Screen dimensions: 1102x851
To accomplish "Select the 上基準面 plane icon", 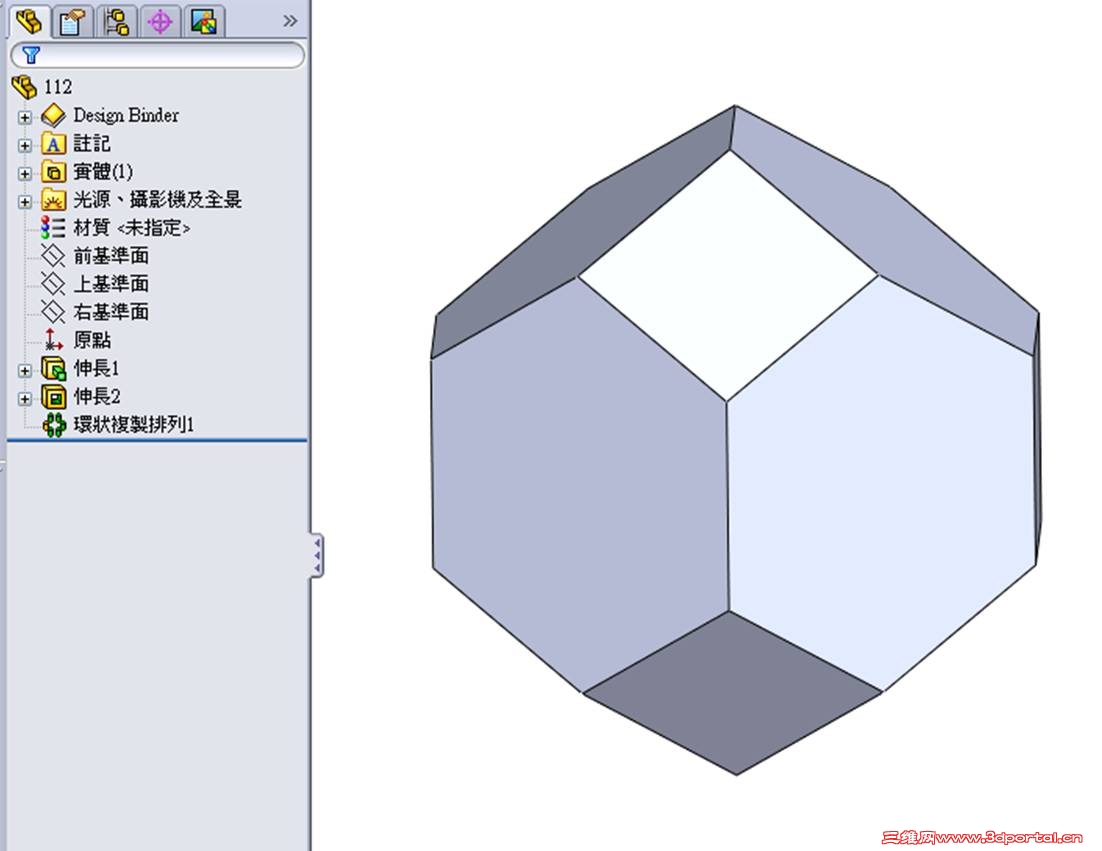I will (53, 284).
